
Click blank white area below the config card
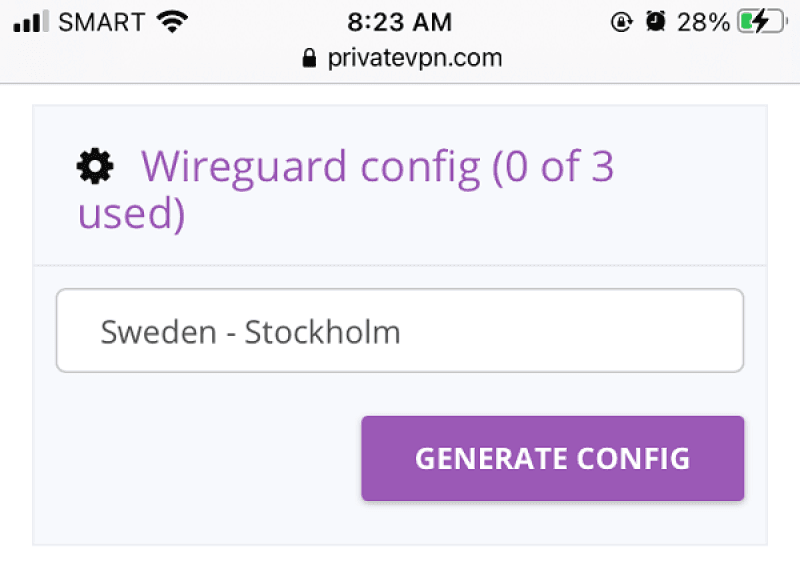[x=400, y=556]
